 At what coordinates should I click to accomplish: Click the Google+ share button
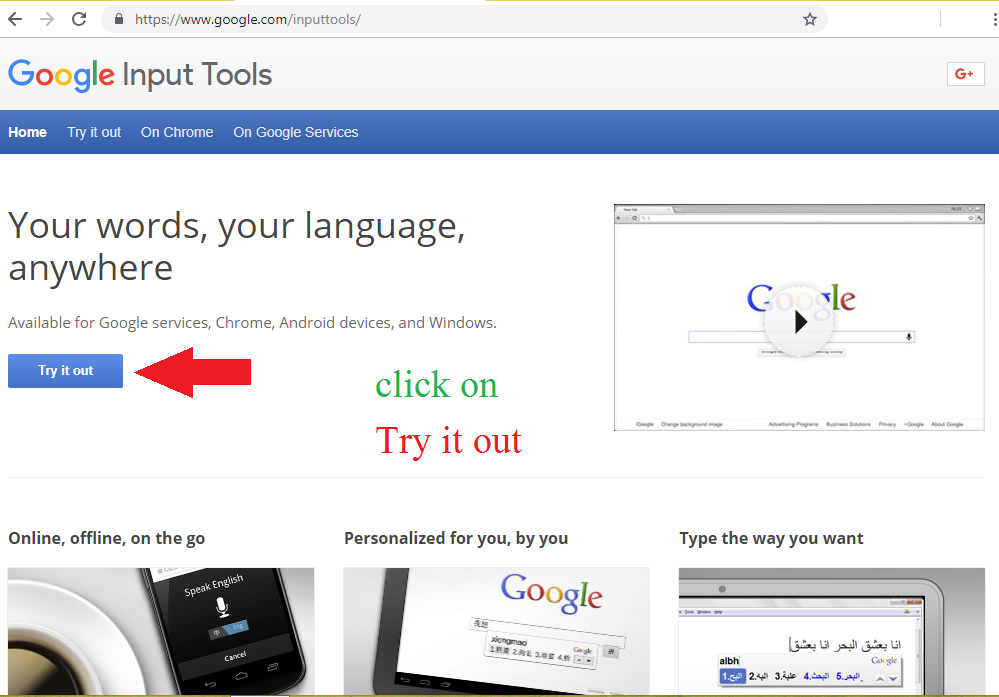pyautogui.click(x=965, y=74)
